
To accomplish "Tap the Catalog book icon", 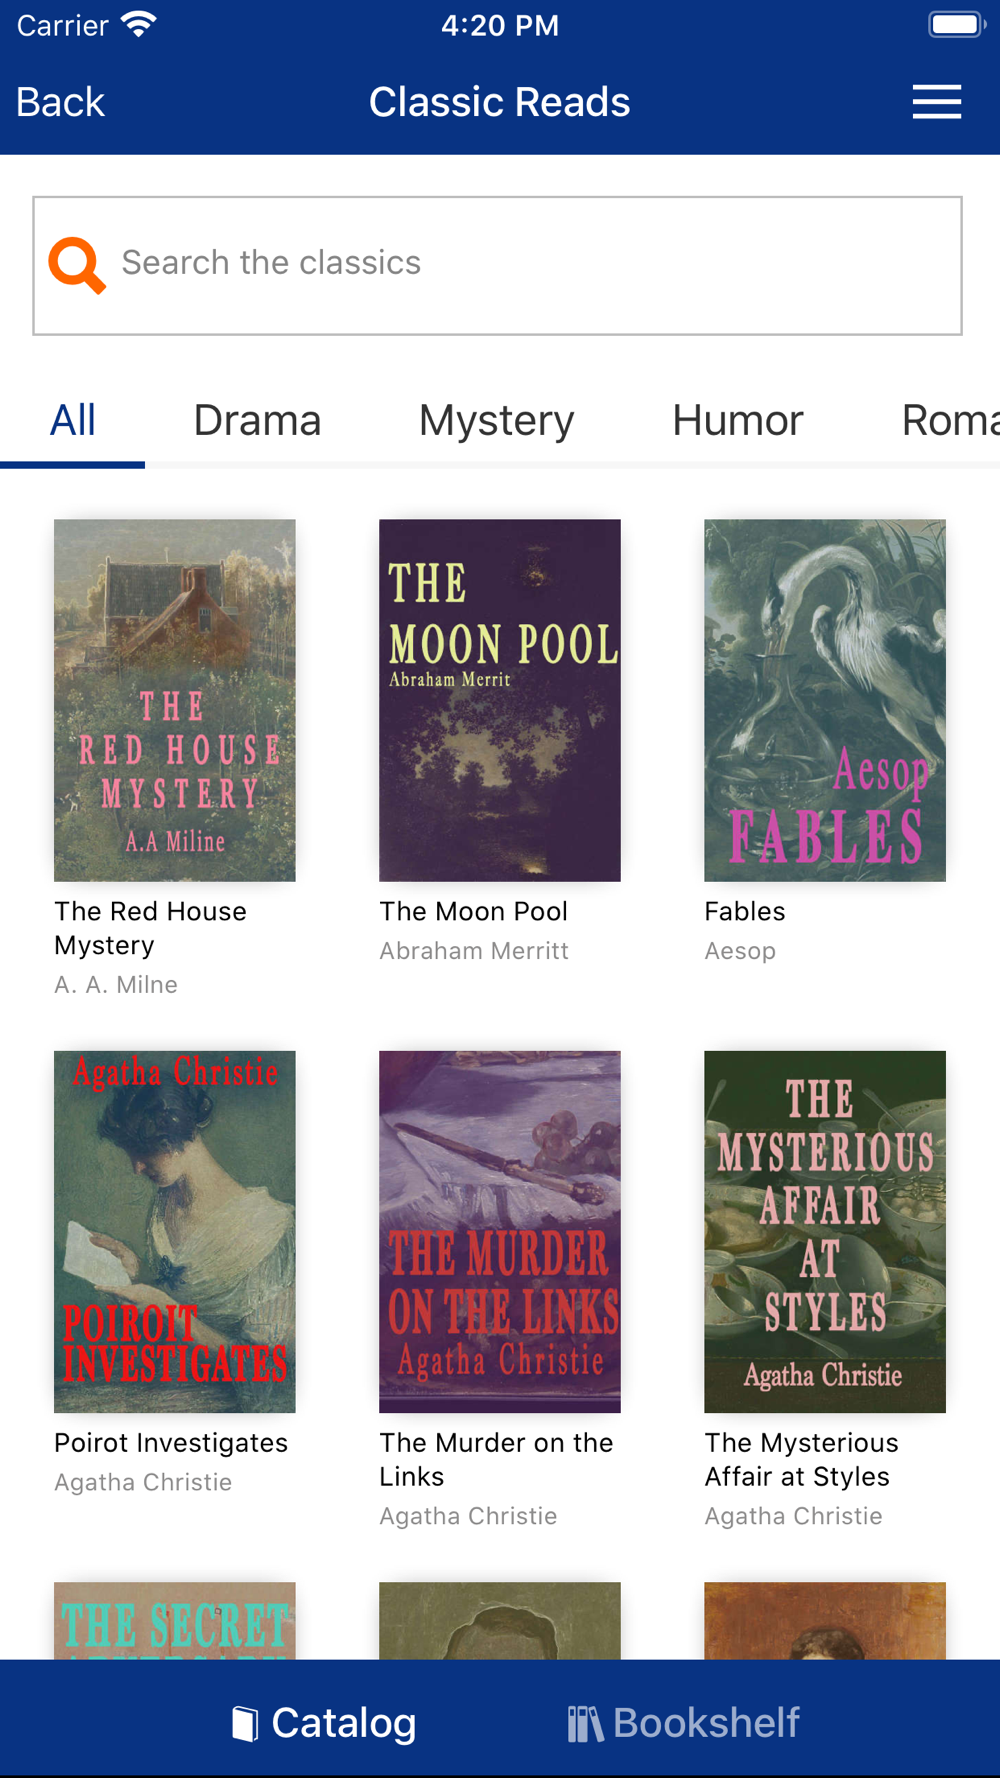I will click(245, 1723).
